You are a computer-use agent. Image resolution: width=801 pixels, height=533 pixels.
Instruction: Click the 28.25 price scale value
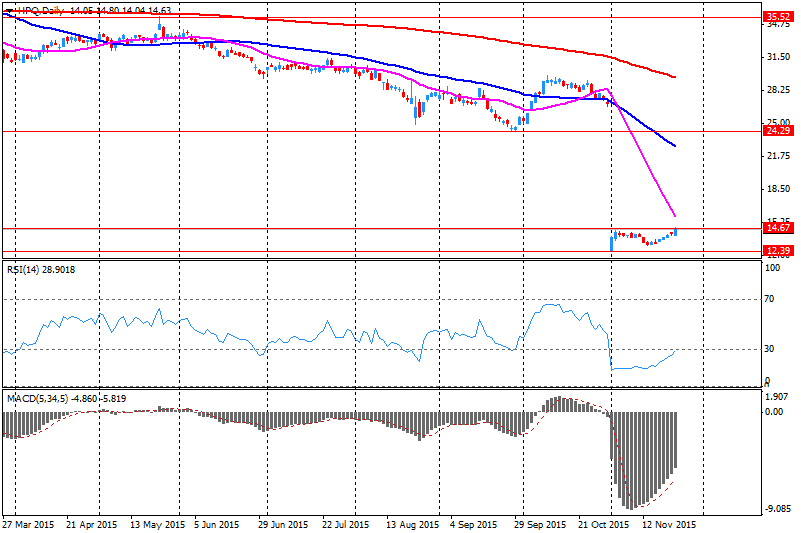pyautogui.click(x=779, y=90)
